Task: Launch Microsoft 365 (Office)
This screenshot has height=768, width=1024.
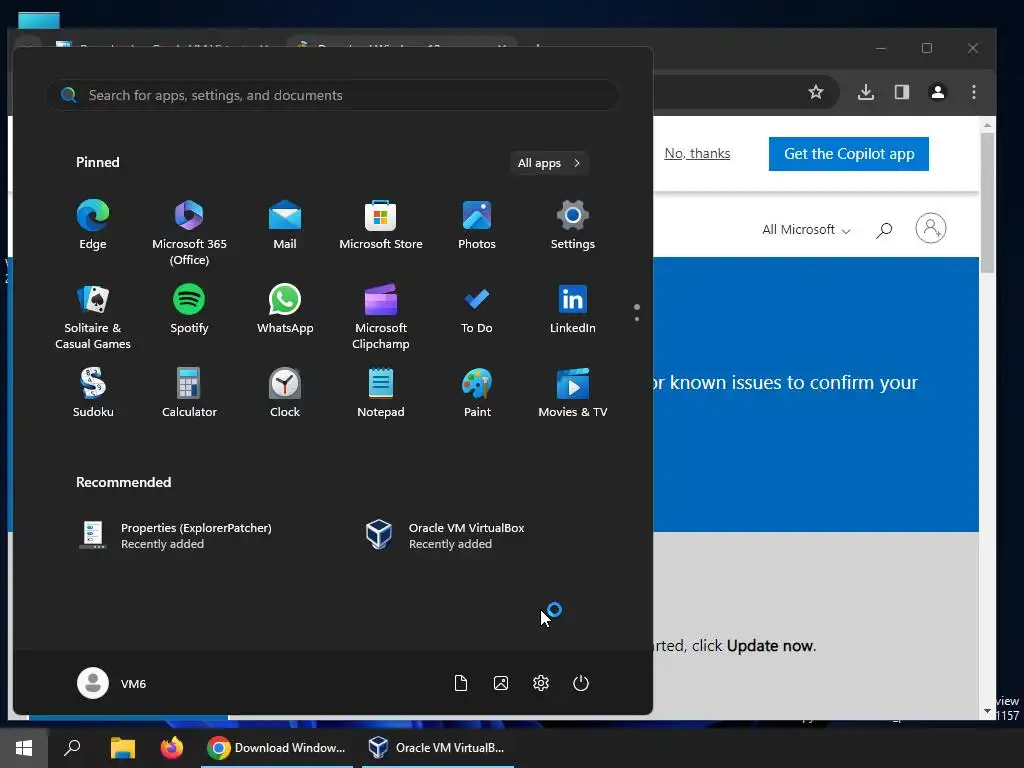Action: pyautogui.click(x=189, y=233)
